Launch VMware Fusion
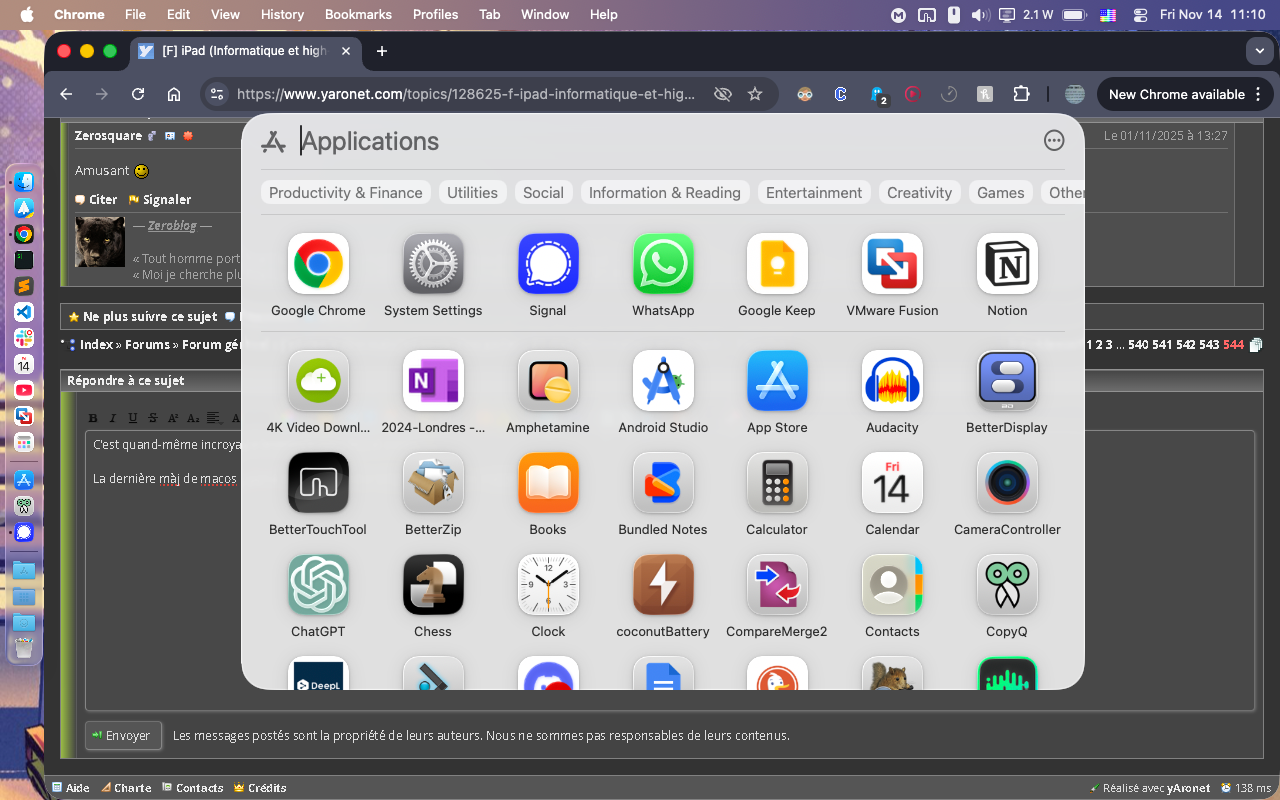Image resolution: width=1280 pixels, height=800 pixels. pos(892,264)
